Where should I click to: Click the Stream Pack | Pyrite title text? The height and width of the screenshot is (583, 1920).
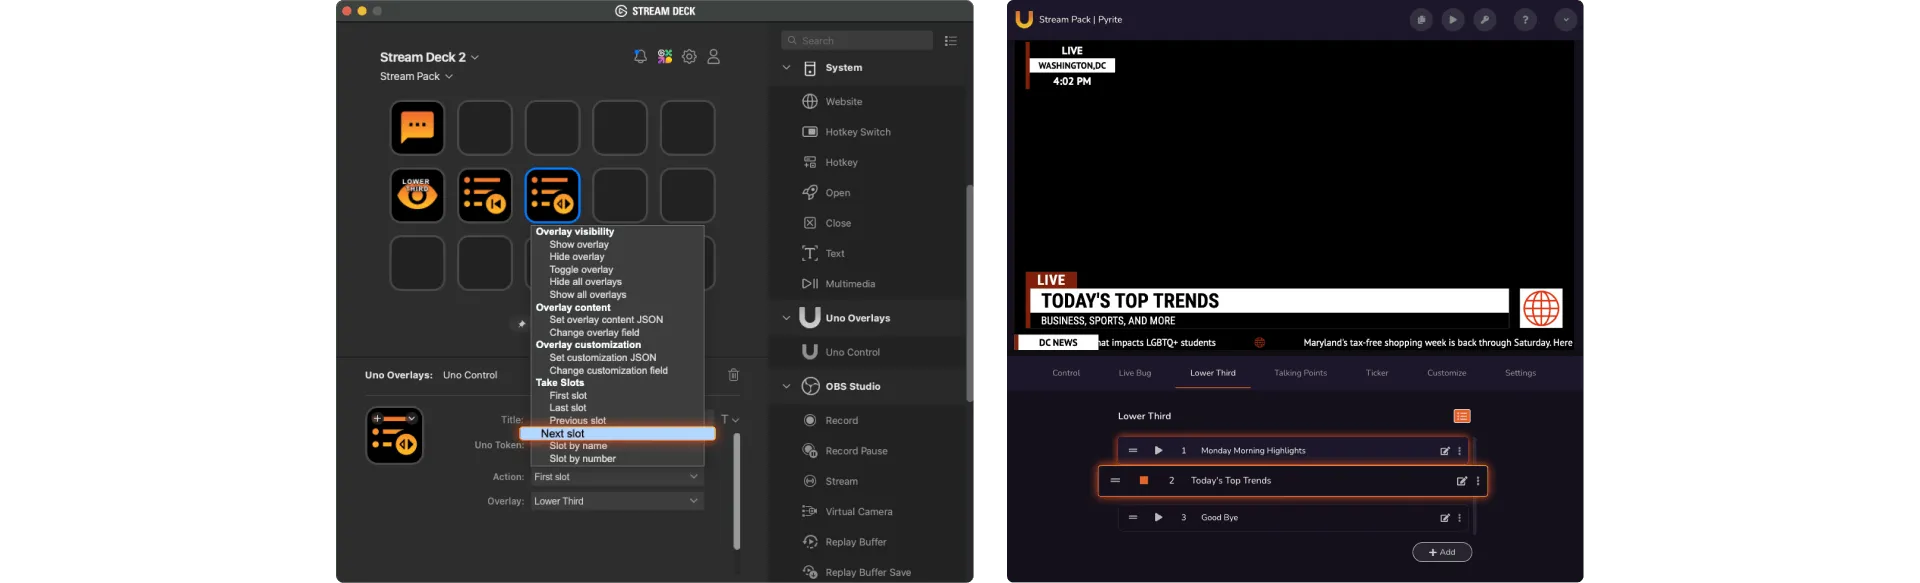click(x=1080, y=19)
